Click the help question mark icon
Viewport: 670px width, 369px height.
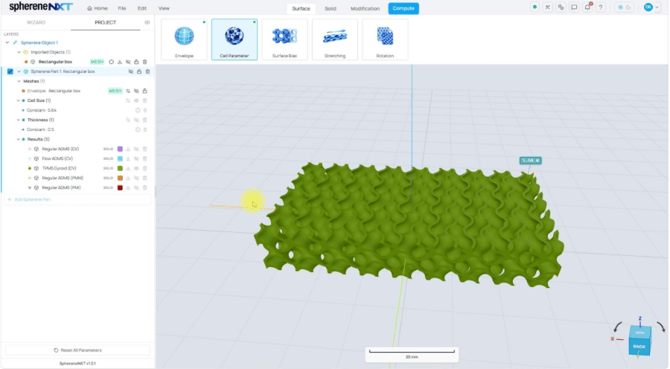click(x=601, y=7)
